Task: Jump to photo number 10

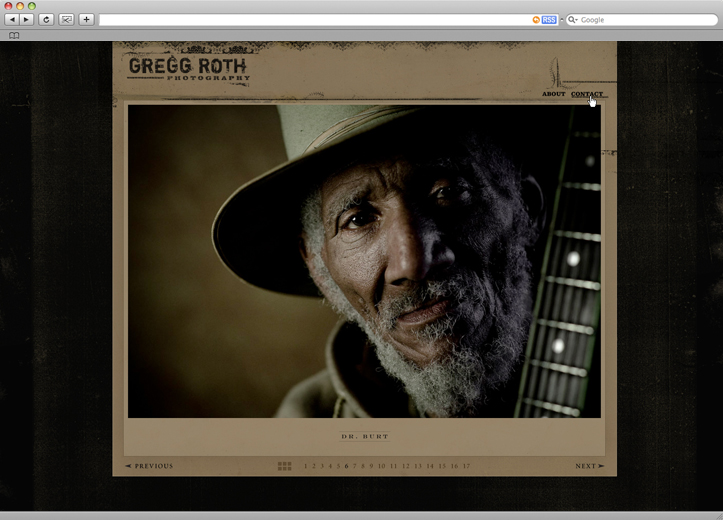Action: (381, 466)
